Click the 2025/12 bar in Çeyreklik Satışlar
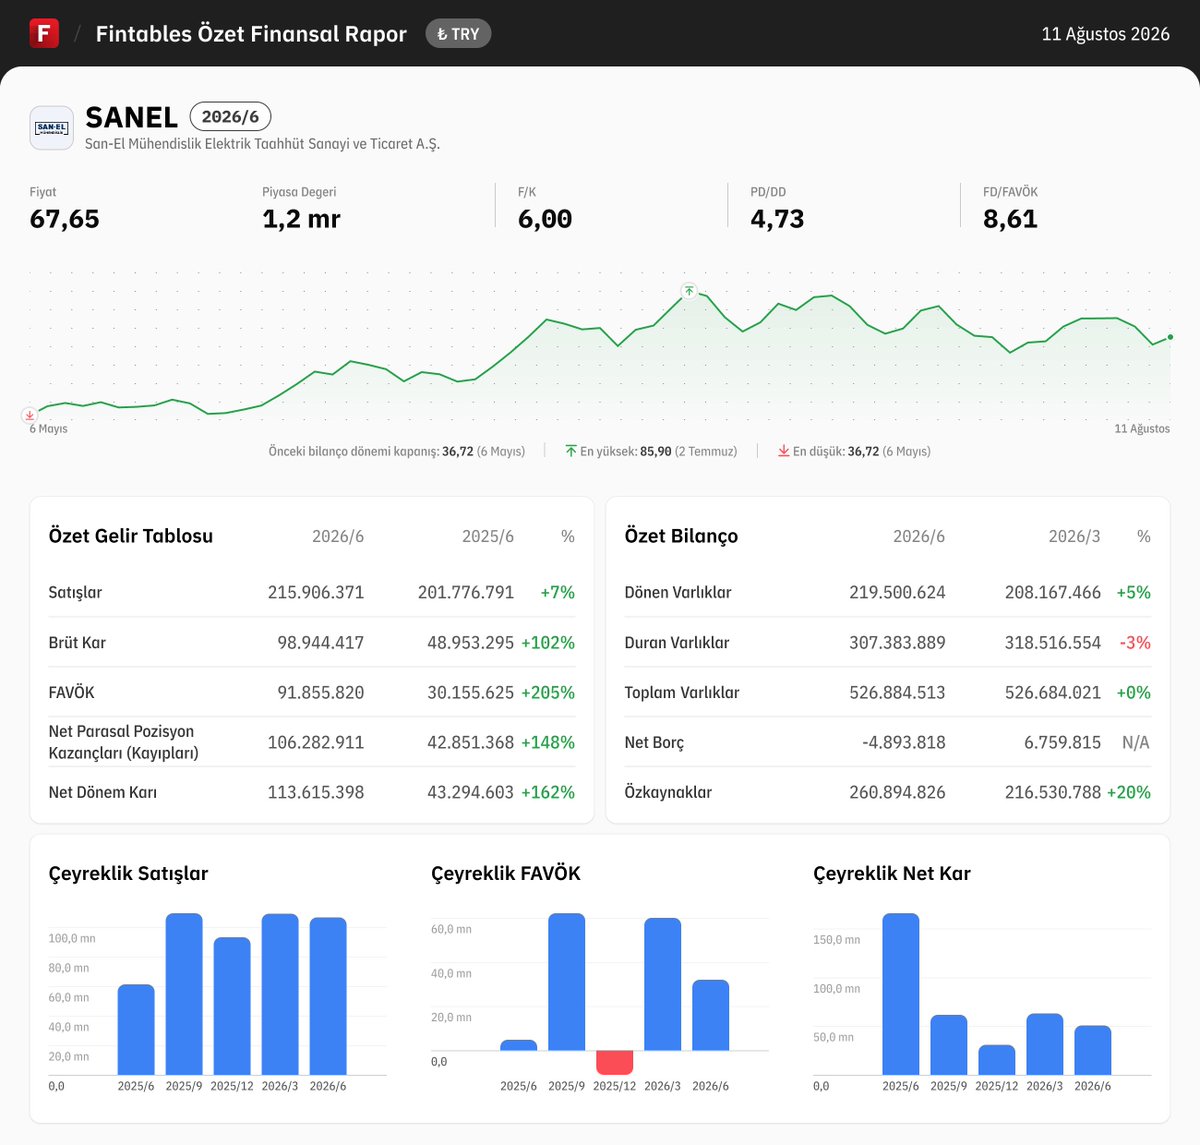The width and height of the screenshot is (1200, 1145). (x=232, y=1006)
